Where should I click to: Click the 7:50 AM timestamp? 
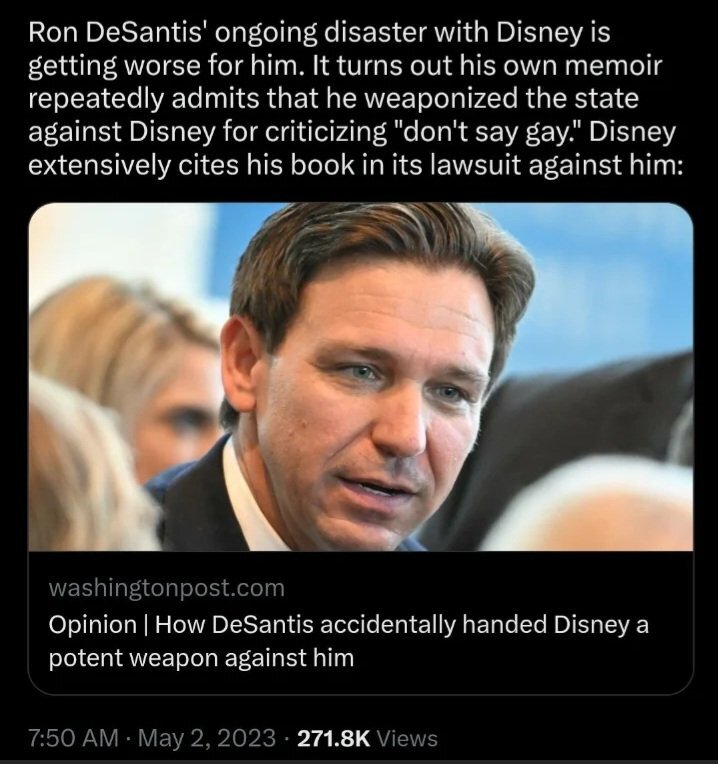coord(73,738)
